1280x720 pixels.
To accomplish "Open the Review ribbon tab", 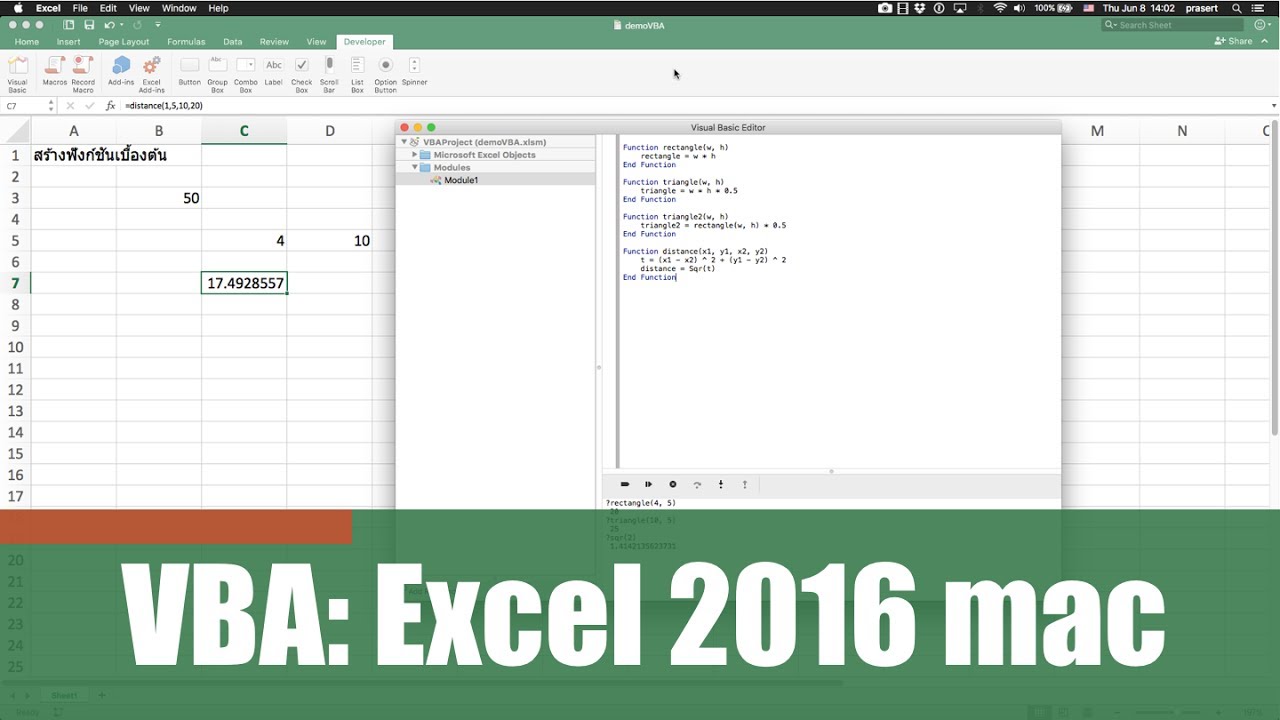I will [x=274, y=42].
